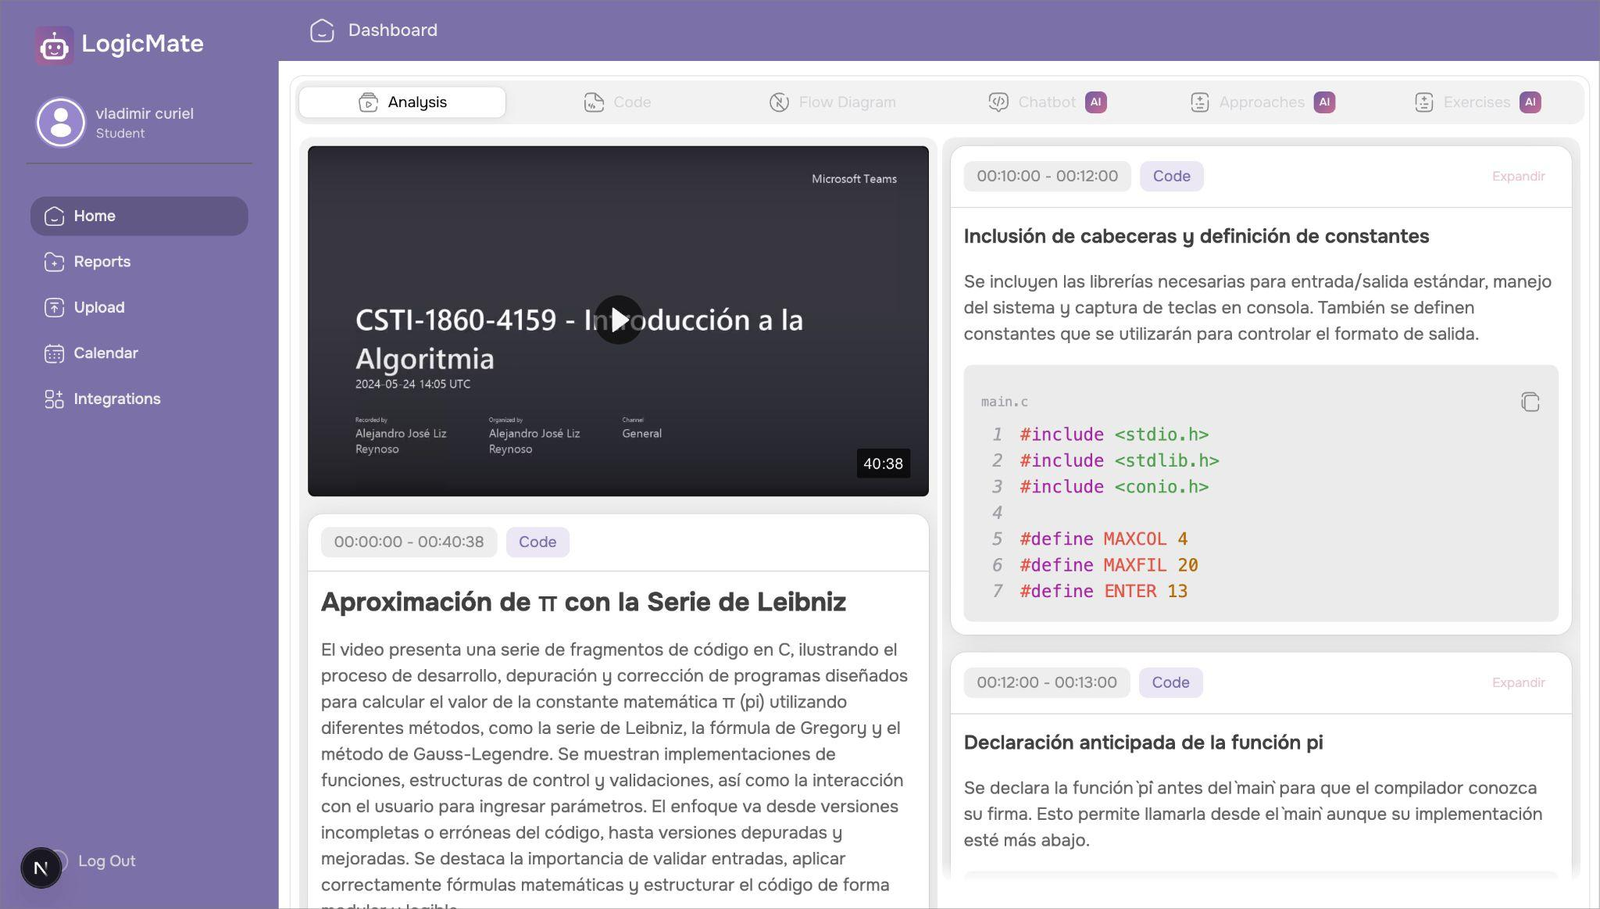Click the AI badge next to Chatbot

[1096, 102]
